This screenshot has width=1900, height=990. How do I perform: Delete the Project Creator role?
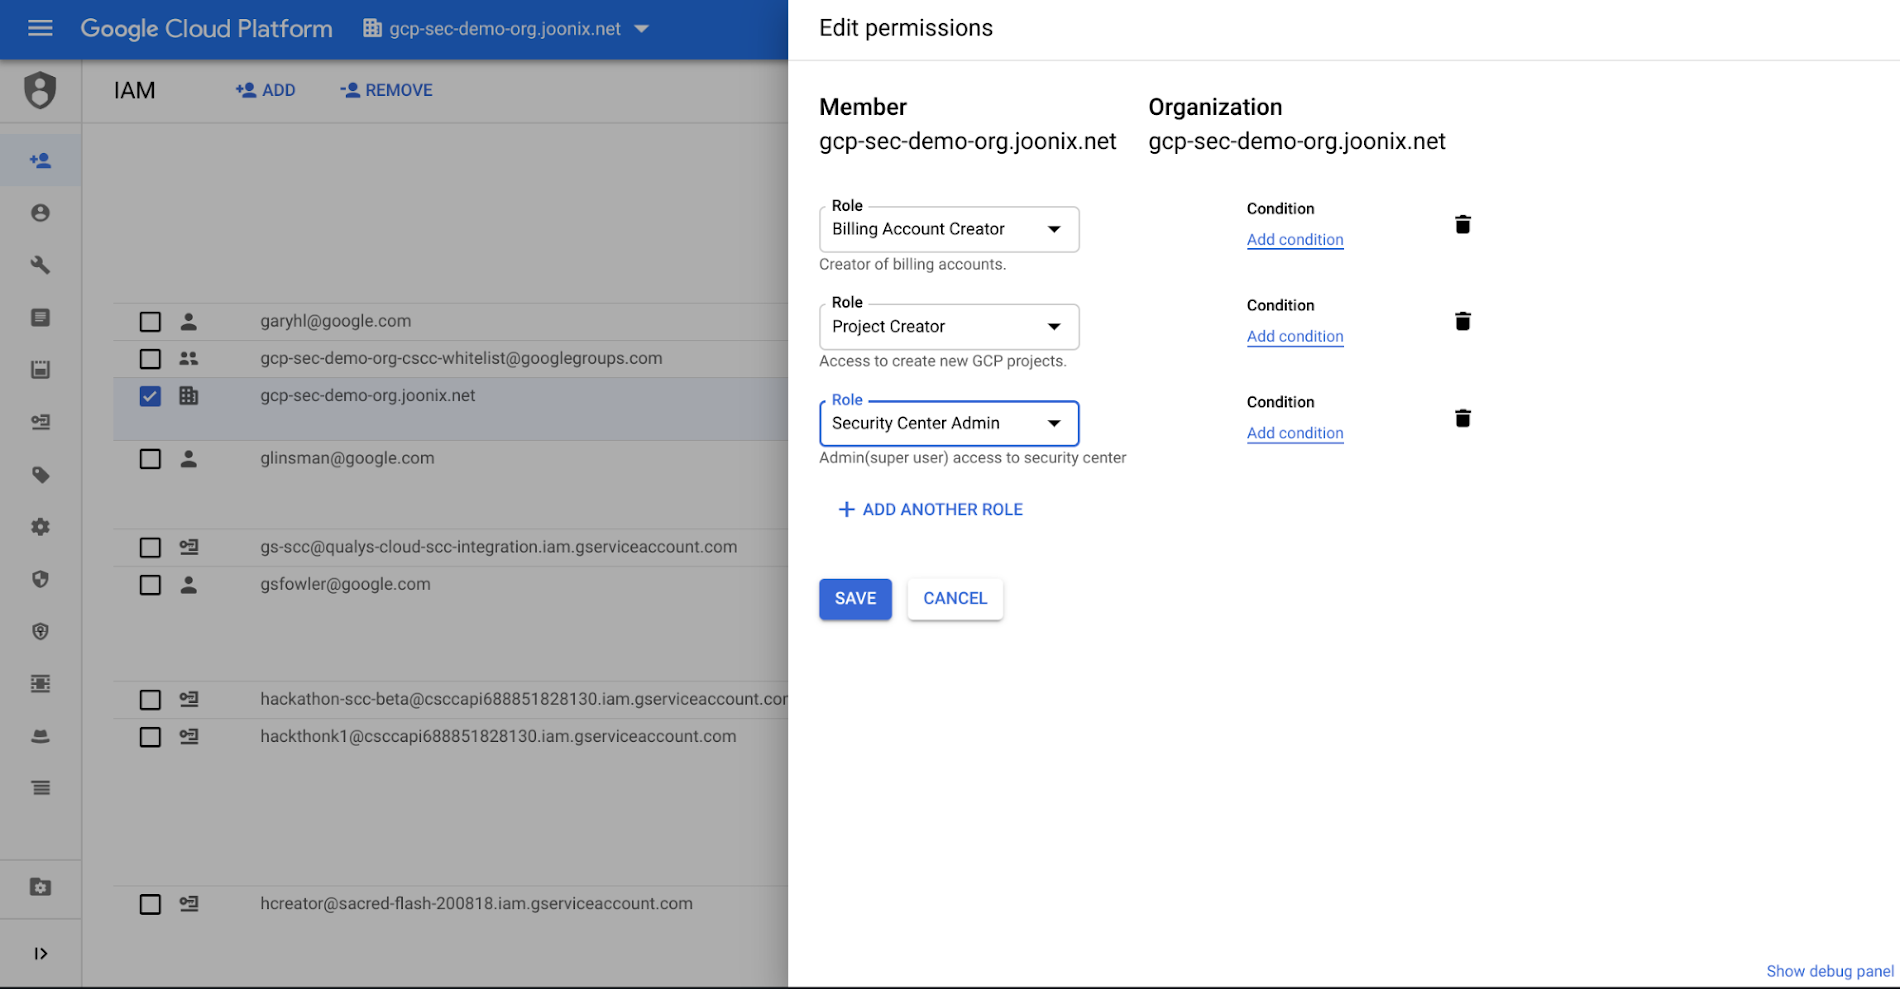pyautogui.click(x=1462, y=321)
